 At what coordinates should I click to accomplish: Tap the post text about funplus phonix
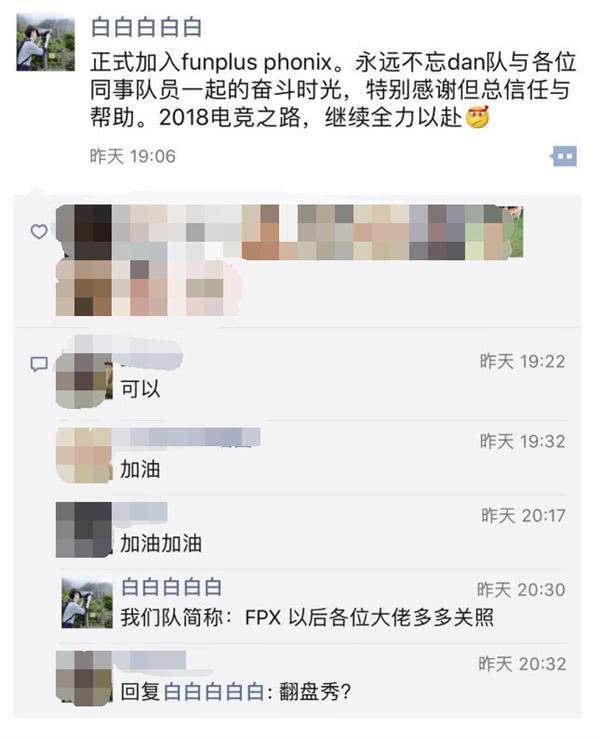[x=333, y=90]
